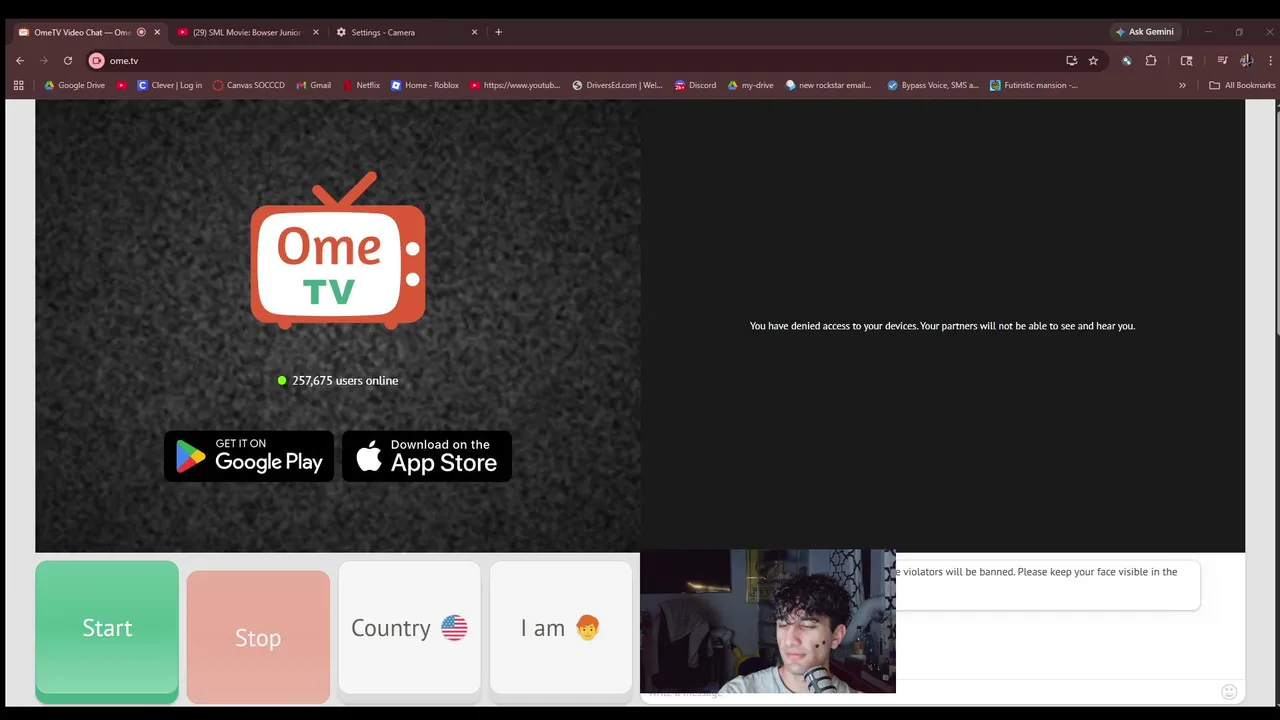This screenshot has height=720, width=1280.
Task: Open the Futuristic mansion bookmark
Action: (1034, 85)
